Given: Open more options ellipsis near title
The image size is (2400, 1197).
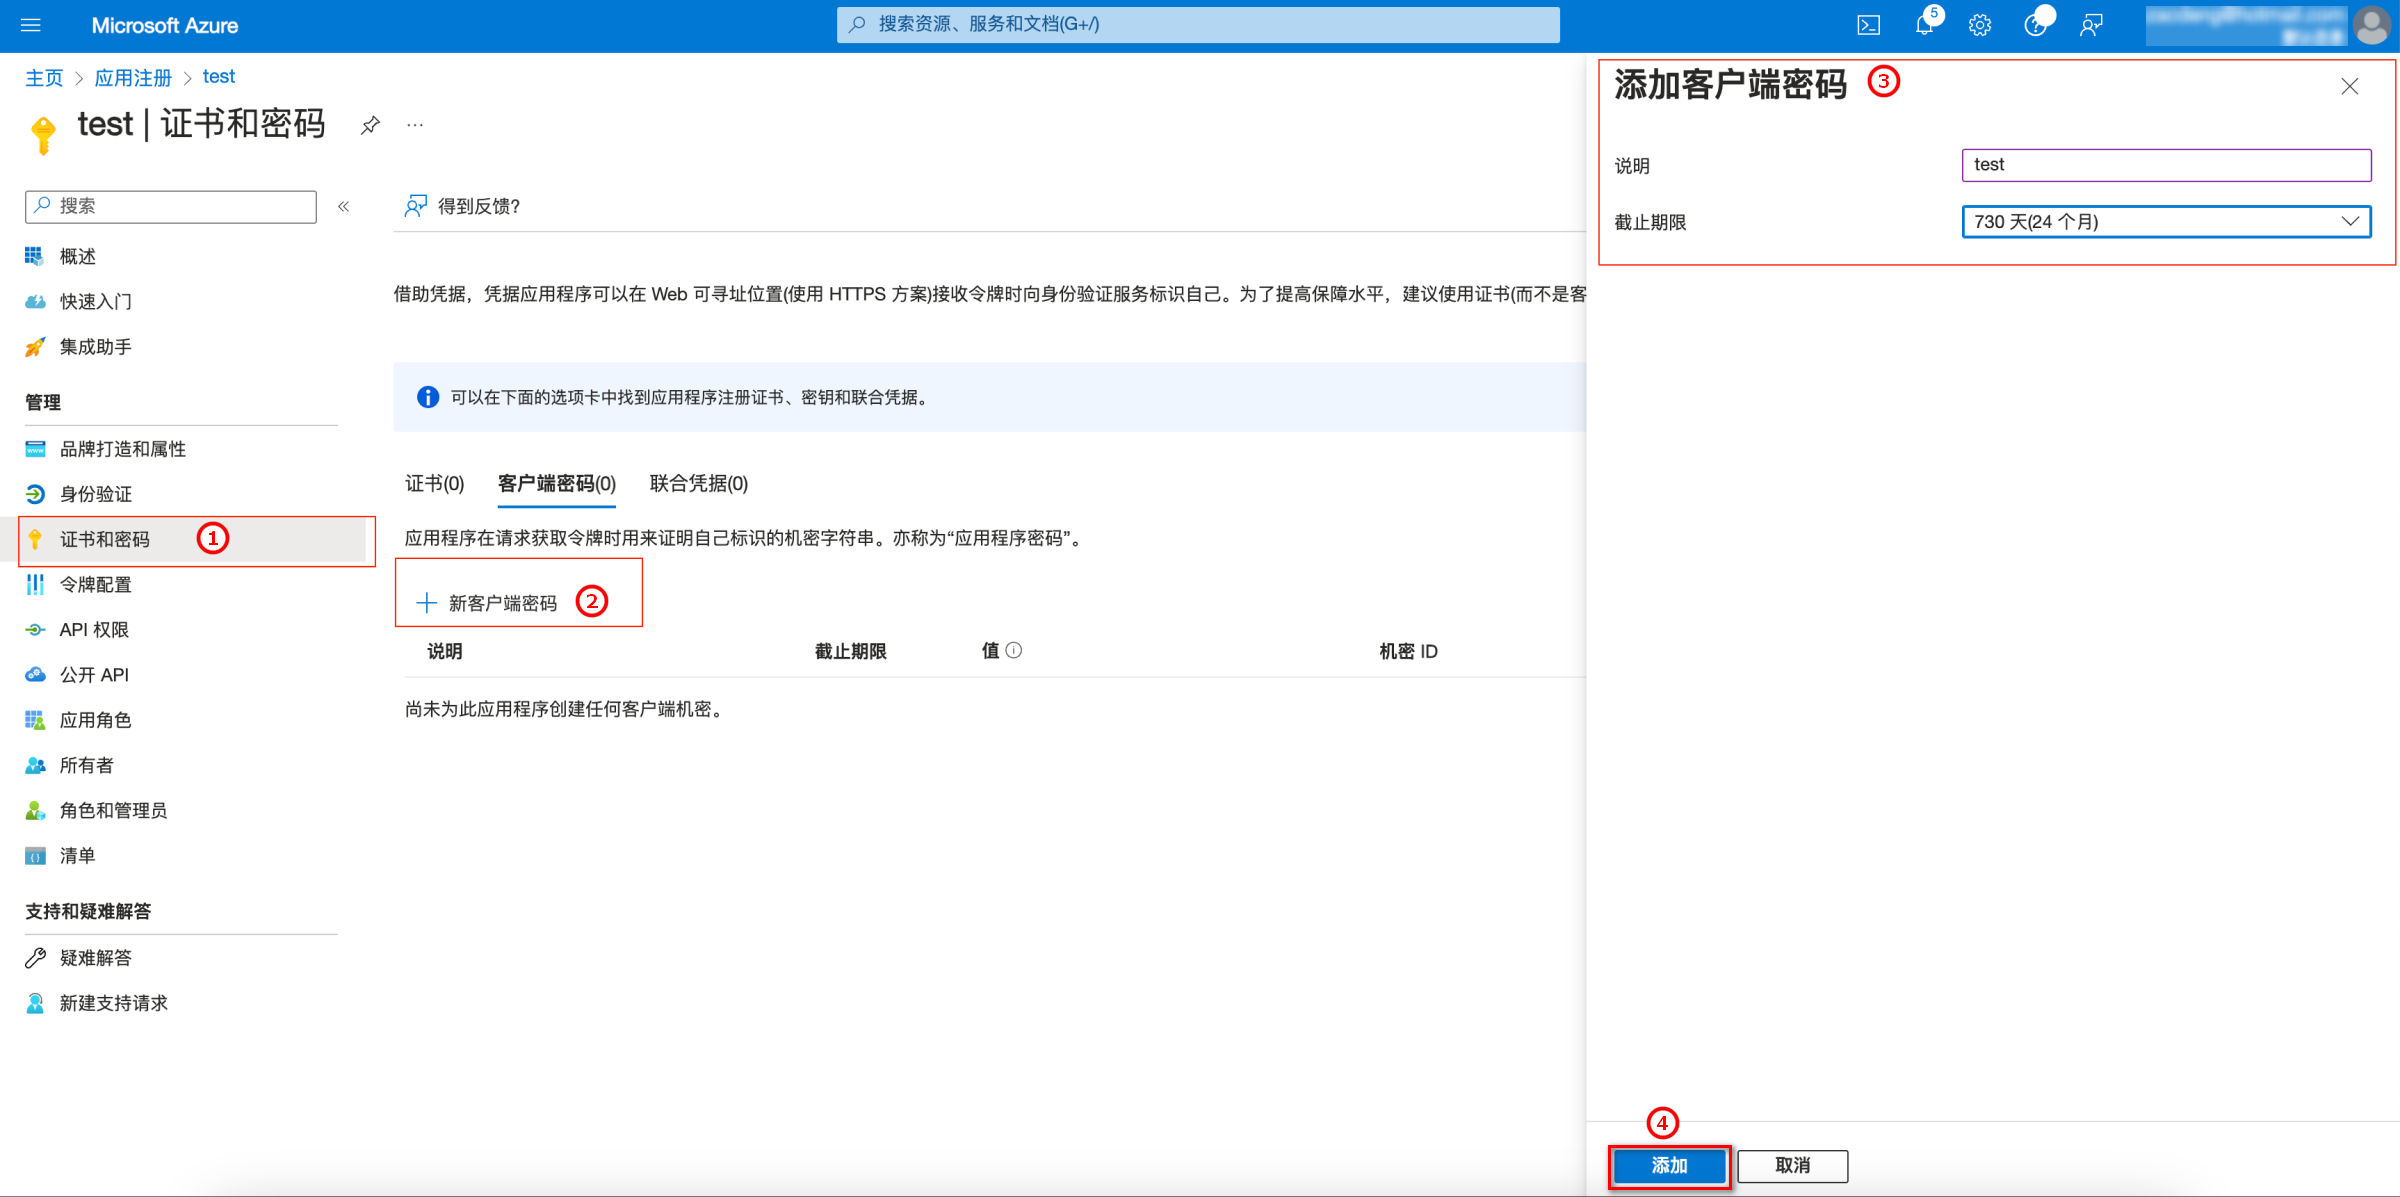Looking at the screenshot, I should pos(415,125).
